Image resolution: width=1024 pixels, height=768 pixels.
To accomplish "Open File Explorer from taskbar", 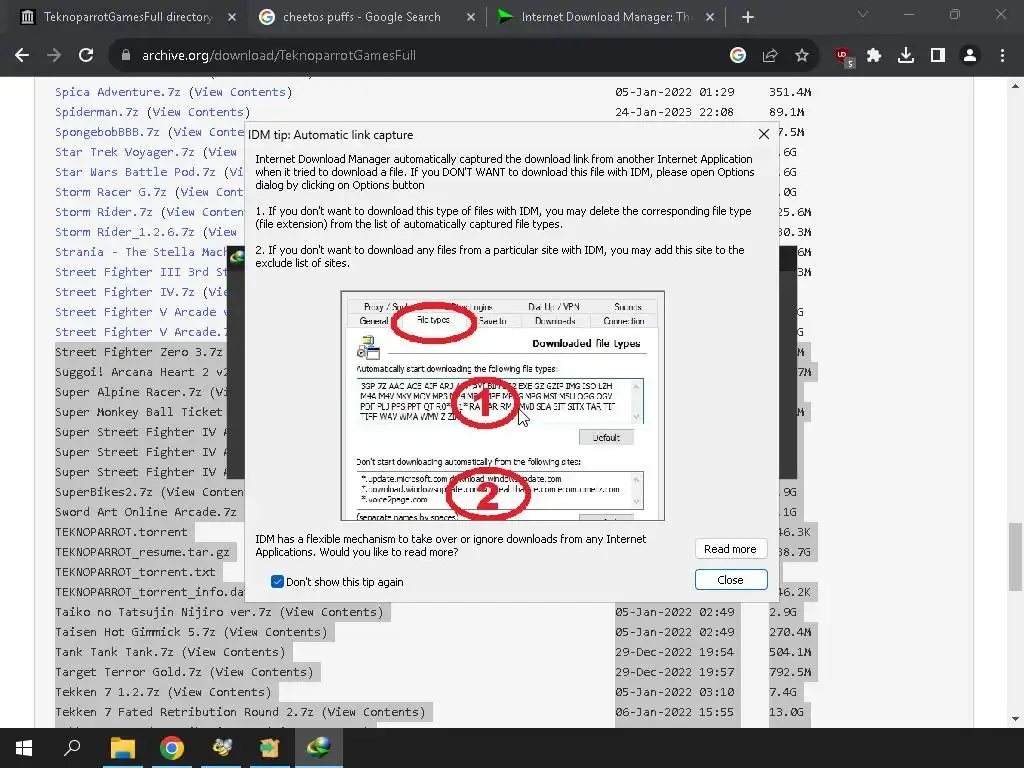I will (122, 748).
